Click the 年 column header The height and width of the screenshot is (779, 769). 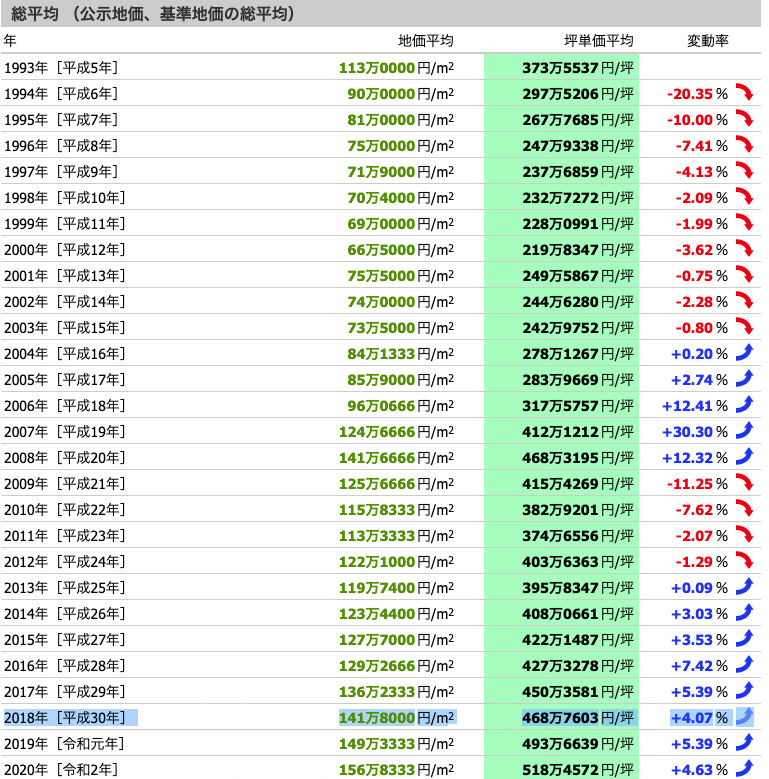(x=10, y=41)
